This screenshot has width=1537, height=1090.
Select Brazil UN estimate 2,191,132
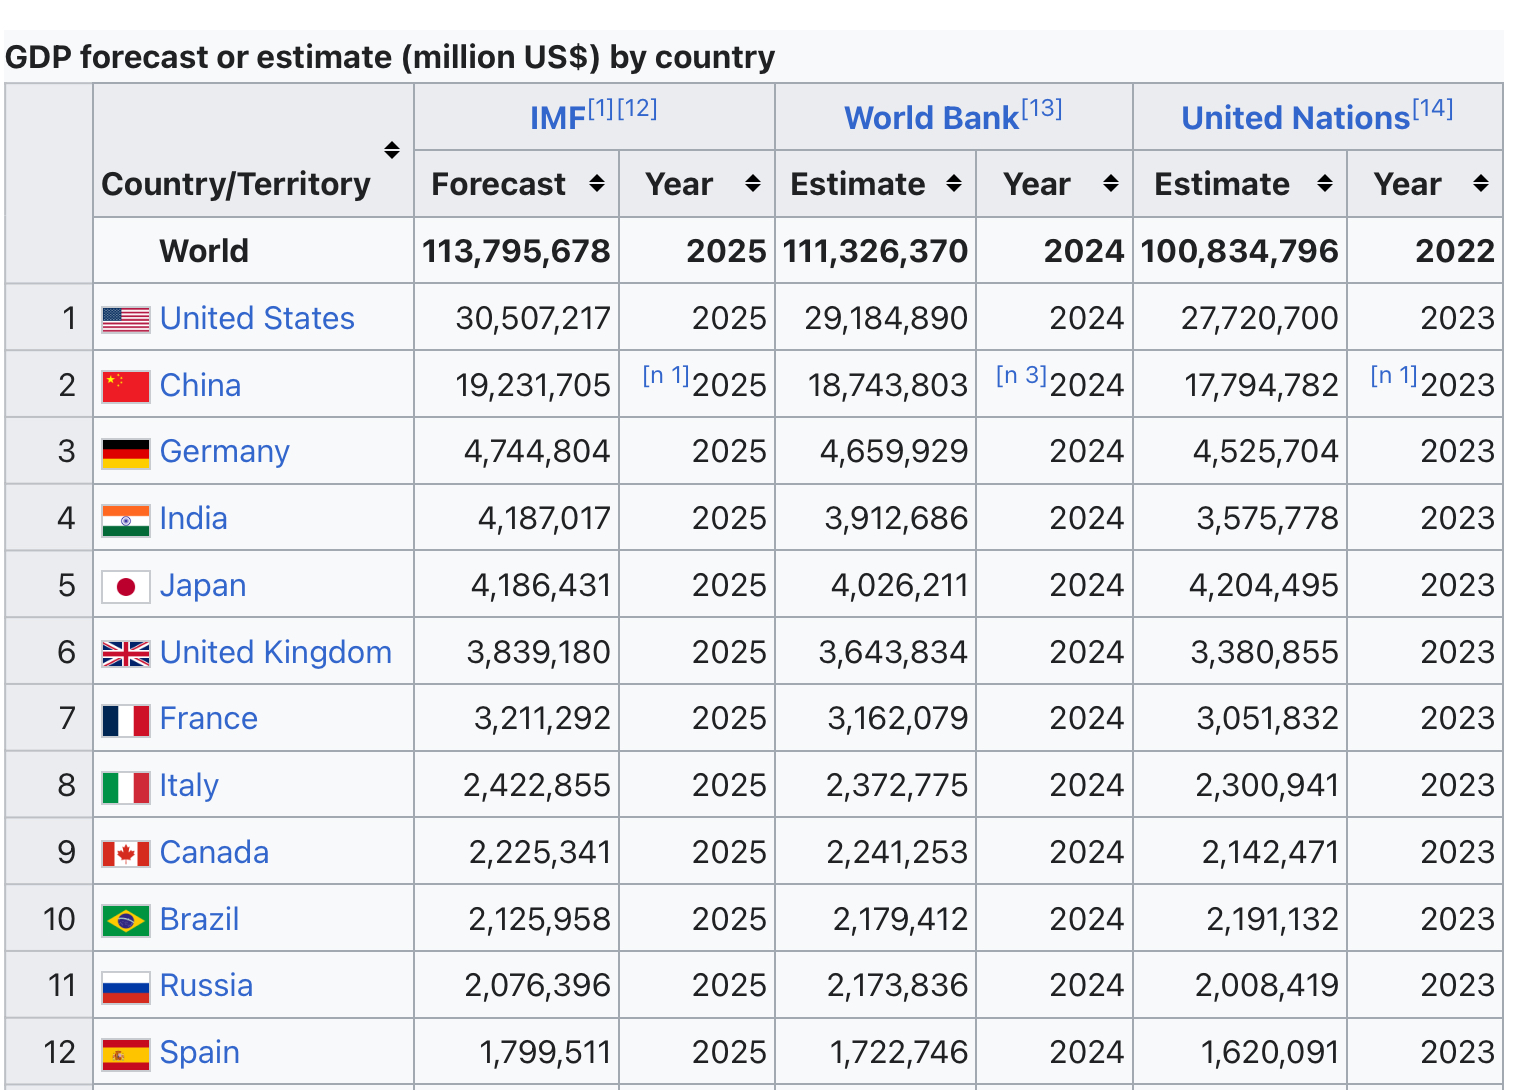tap(1272, 919)
